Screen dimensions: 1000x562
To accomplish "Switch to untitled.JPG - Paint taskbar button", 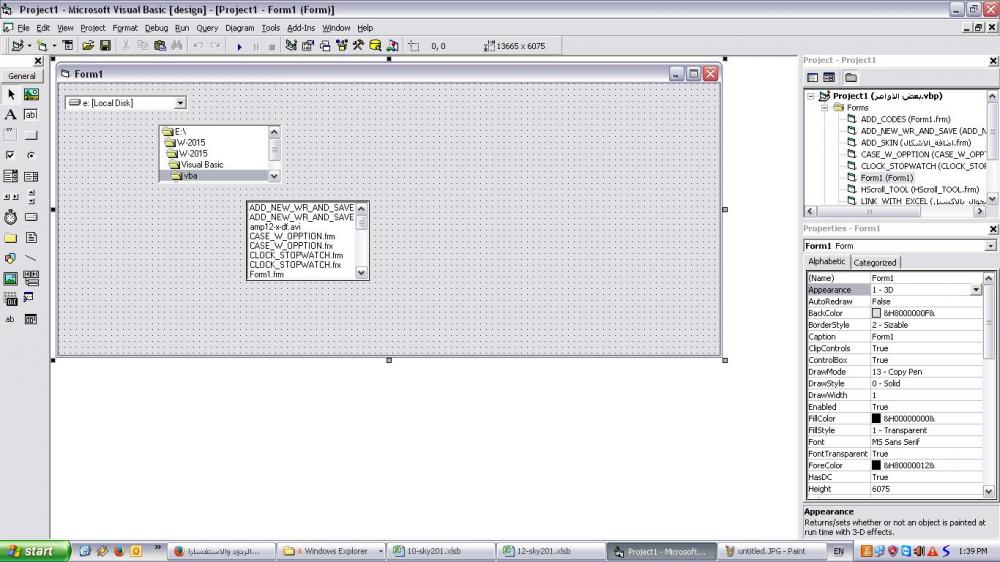I will (770, 551).
